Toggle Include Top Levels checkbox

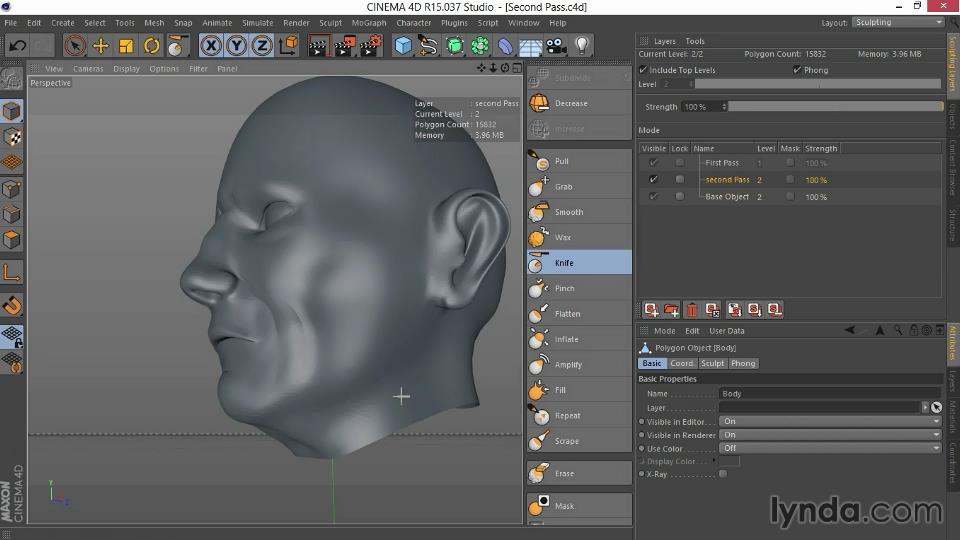(643, 70)
